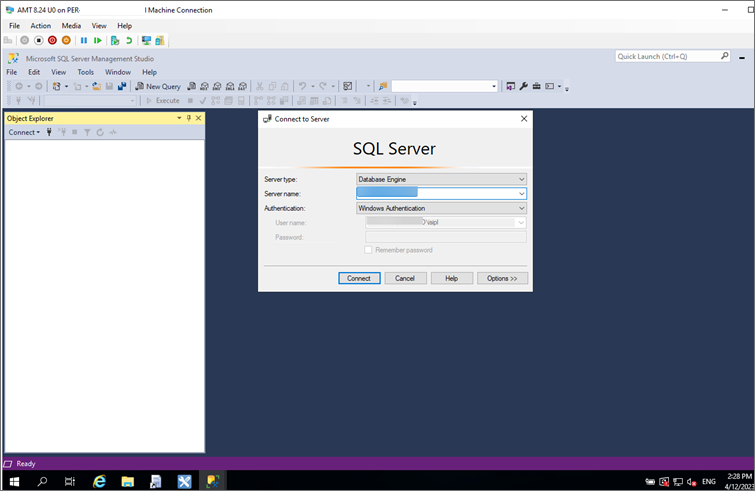This screenshot has width=755, height=491.
Task: Click the Open File folder icon
Action: pyautogui.click(x=96, y=86)
